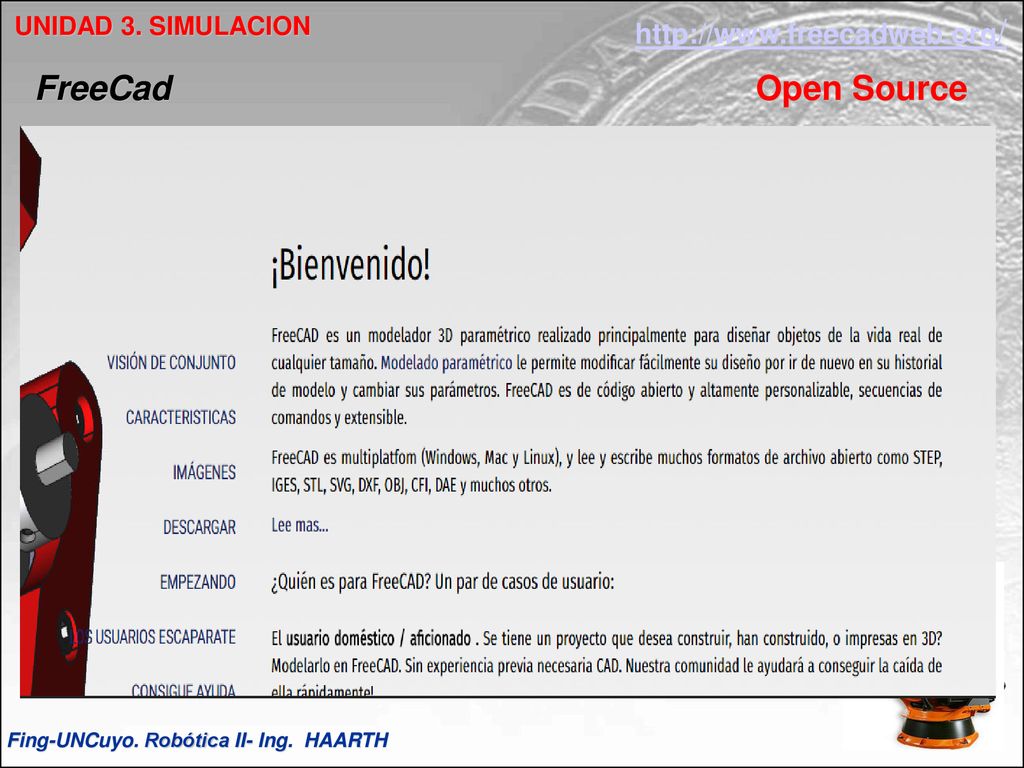Follow the Modelado paramétrico link
The height and width of the screenshot is (768, 1024).
[447, 362]
